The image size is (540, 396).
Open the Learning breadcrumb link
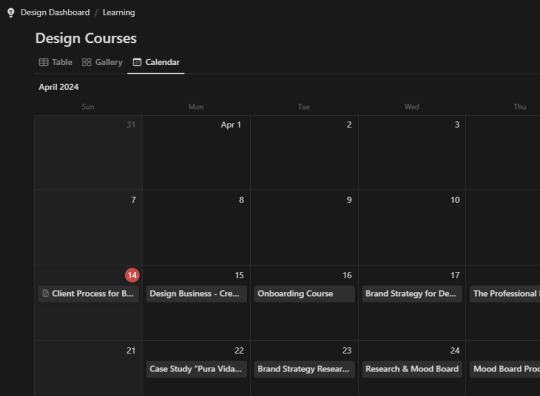pyautogui.click(x=119, y=12)
